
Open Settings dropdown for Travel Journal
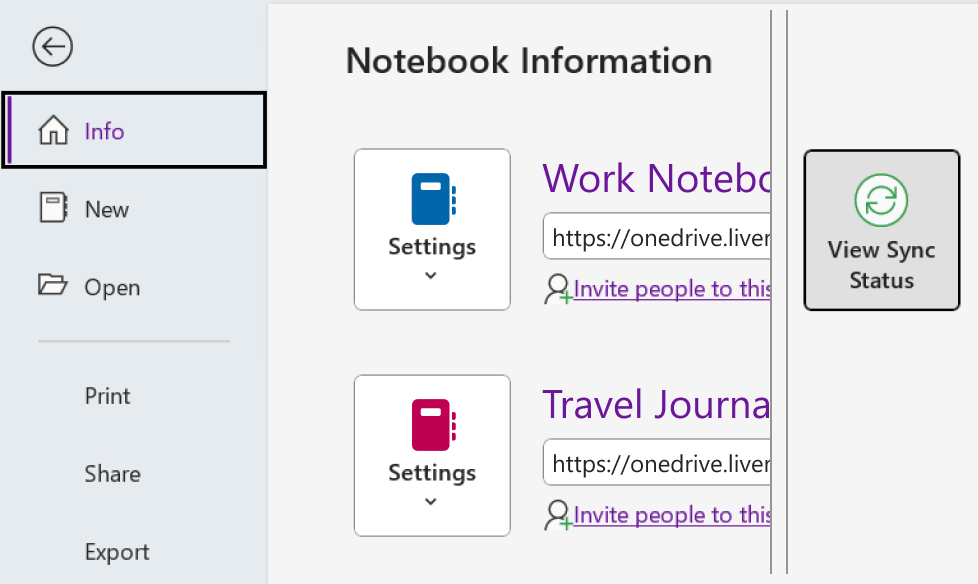pos(432,478)
